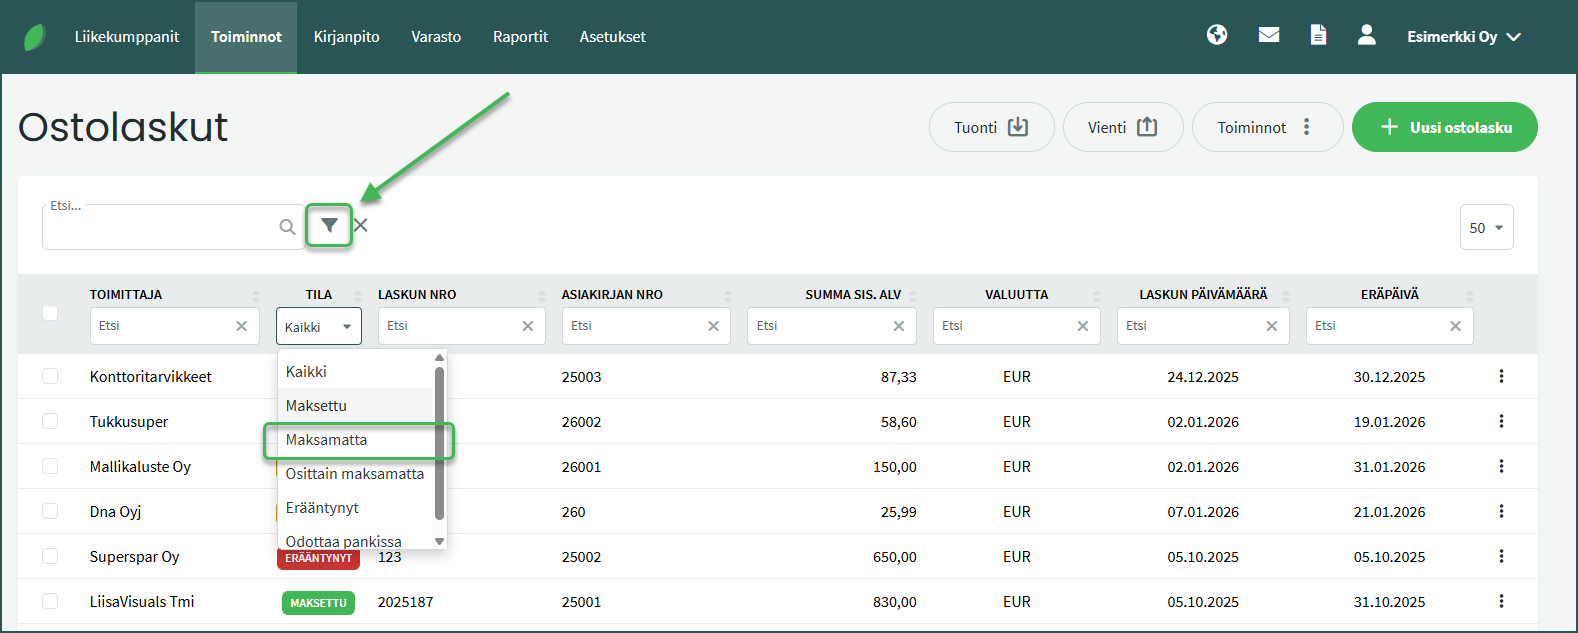
Task: Select the Tukkusuper row checkbox
Action: (50, 421)
